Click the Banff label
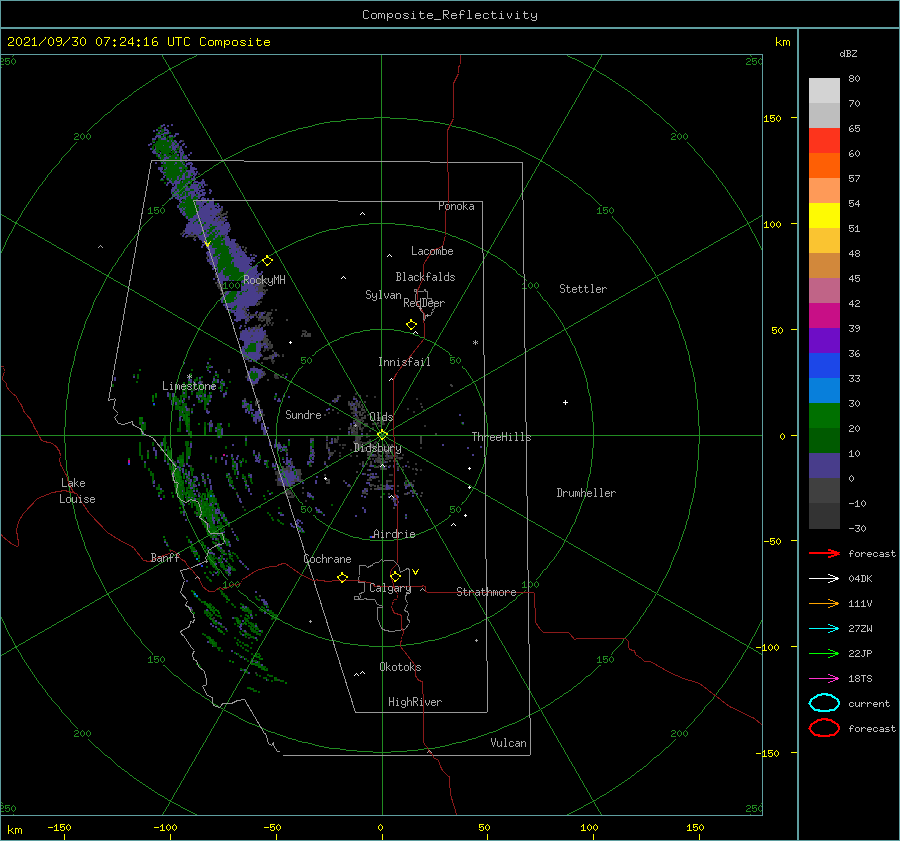The width and height of the screenshot is (900, 841). pos(165,557)
